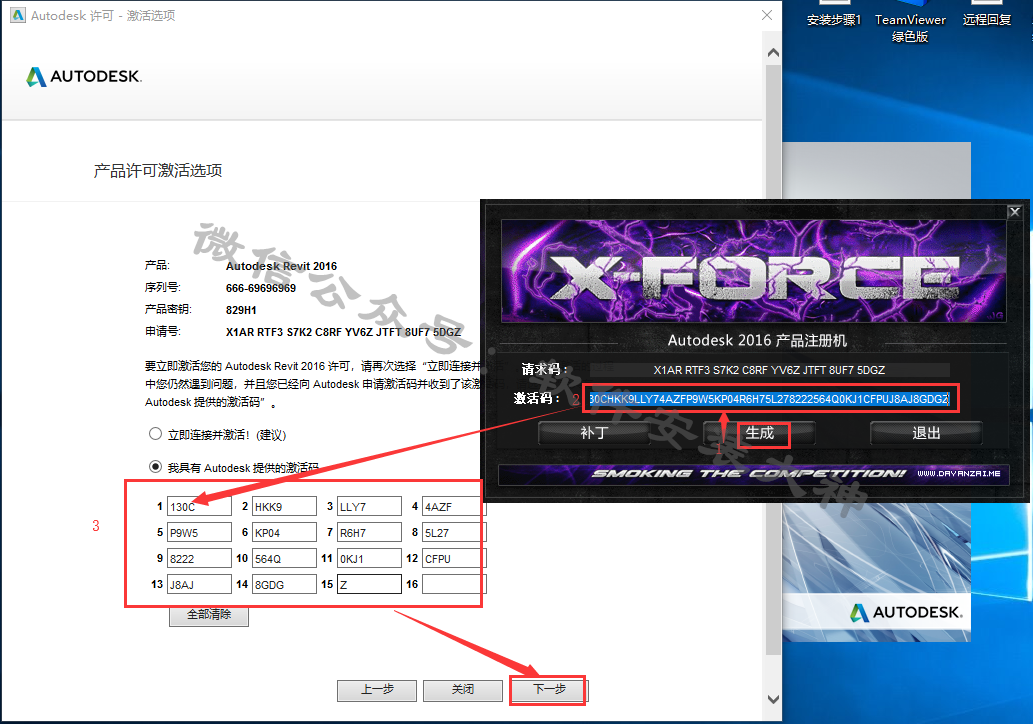Screen dimensions: 1033x724
Task: Click the serial number 666-69696969
Action: click(261, 288)
